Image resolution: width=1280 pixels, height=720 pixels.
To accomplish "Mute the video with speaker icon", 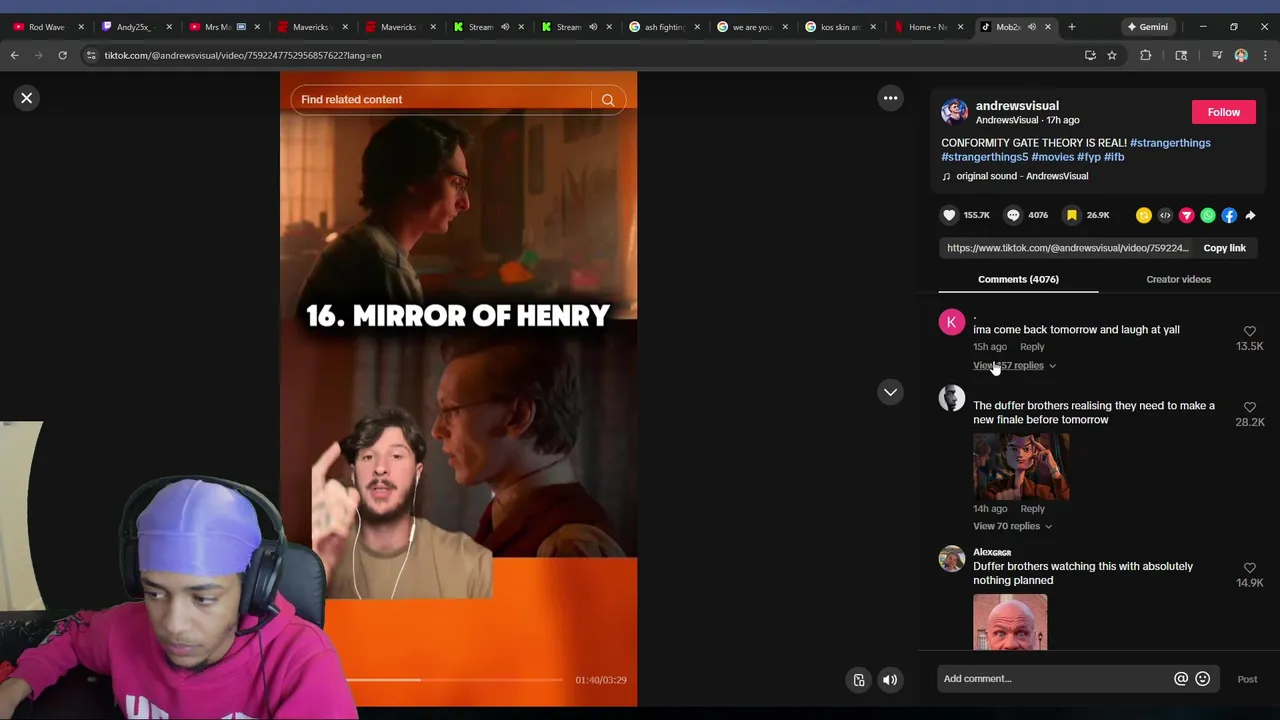I will pyautogui.click(x=890, y=680).
